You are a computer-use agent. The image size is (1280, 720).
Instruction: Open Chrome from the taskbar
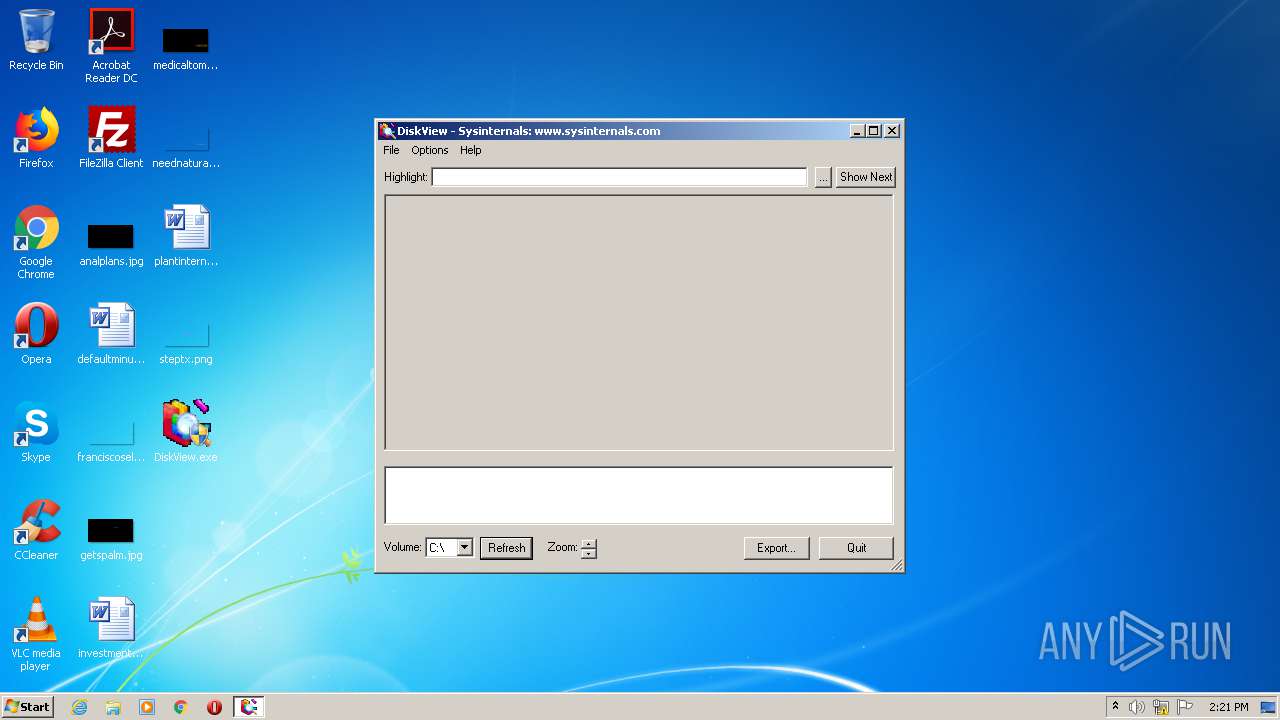click(x=181, y=707)
